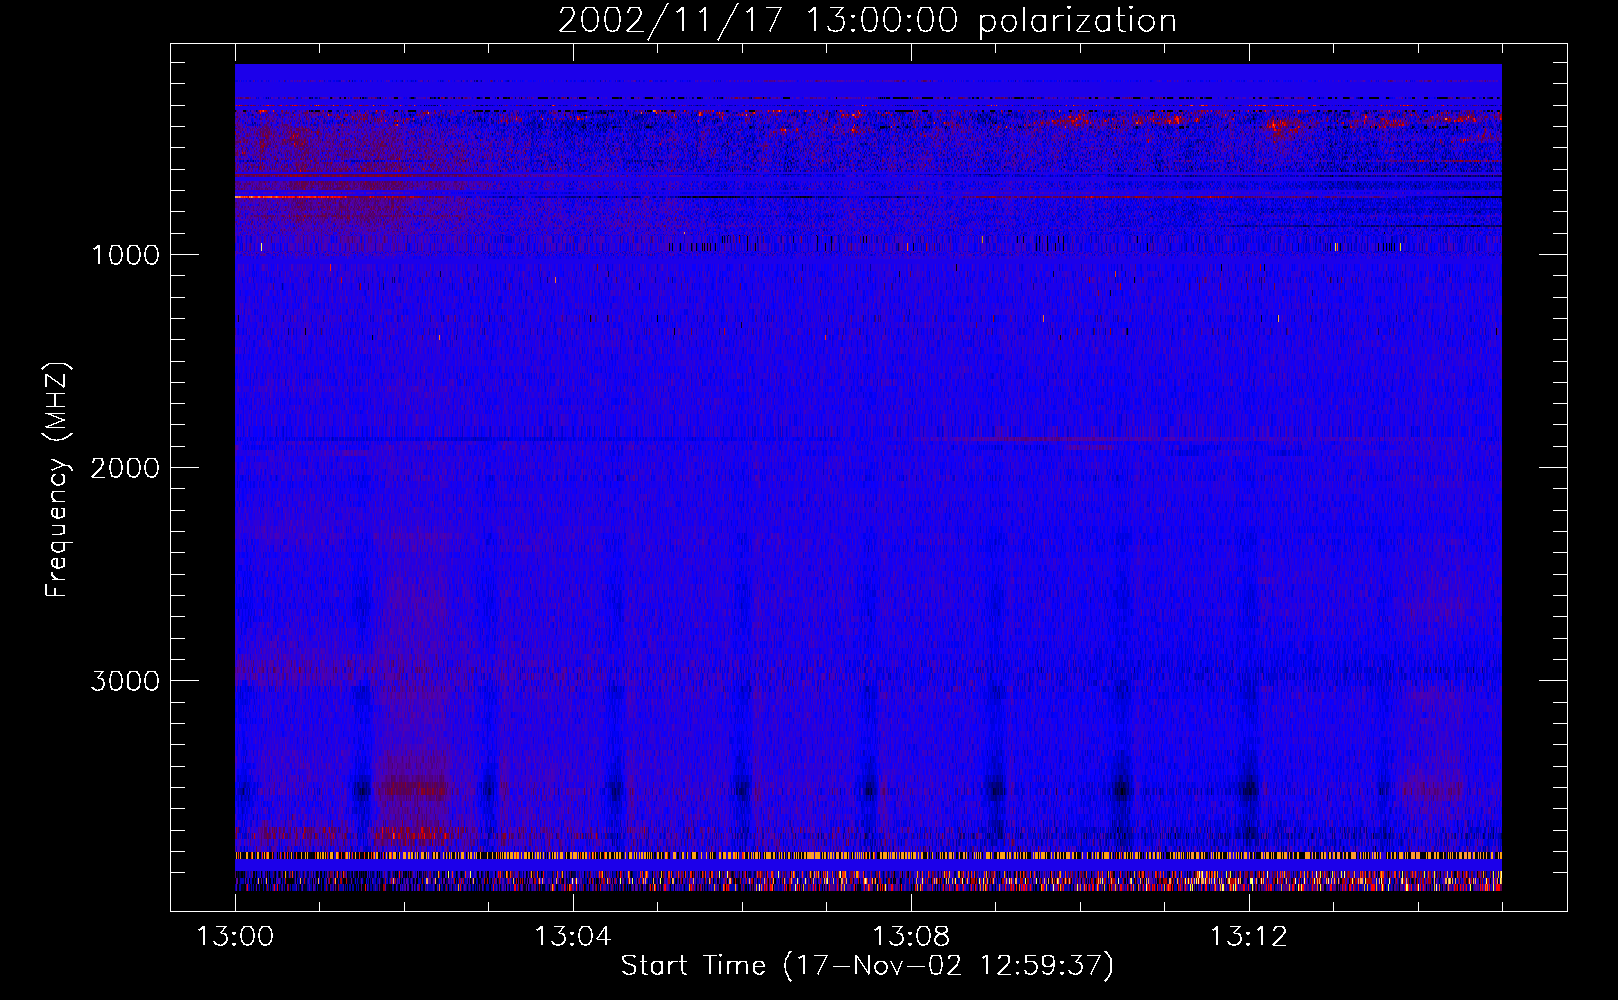This screenshot has width=1618, height=1000.
Task: Click the plot title "2002/11/17 13:00:00 polarization"
Action: tap(867, 20)
